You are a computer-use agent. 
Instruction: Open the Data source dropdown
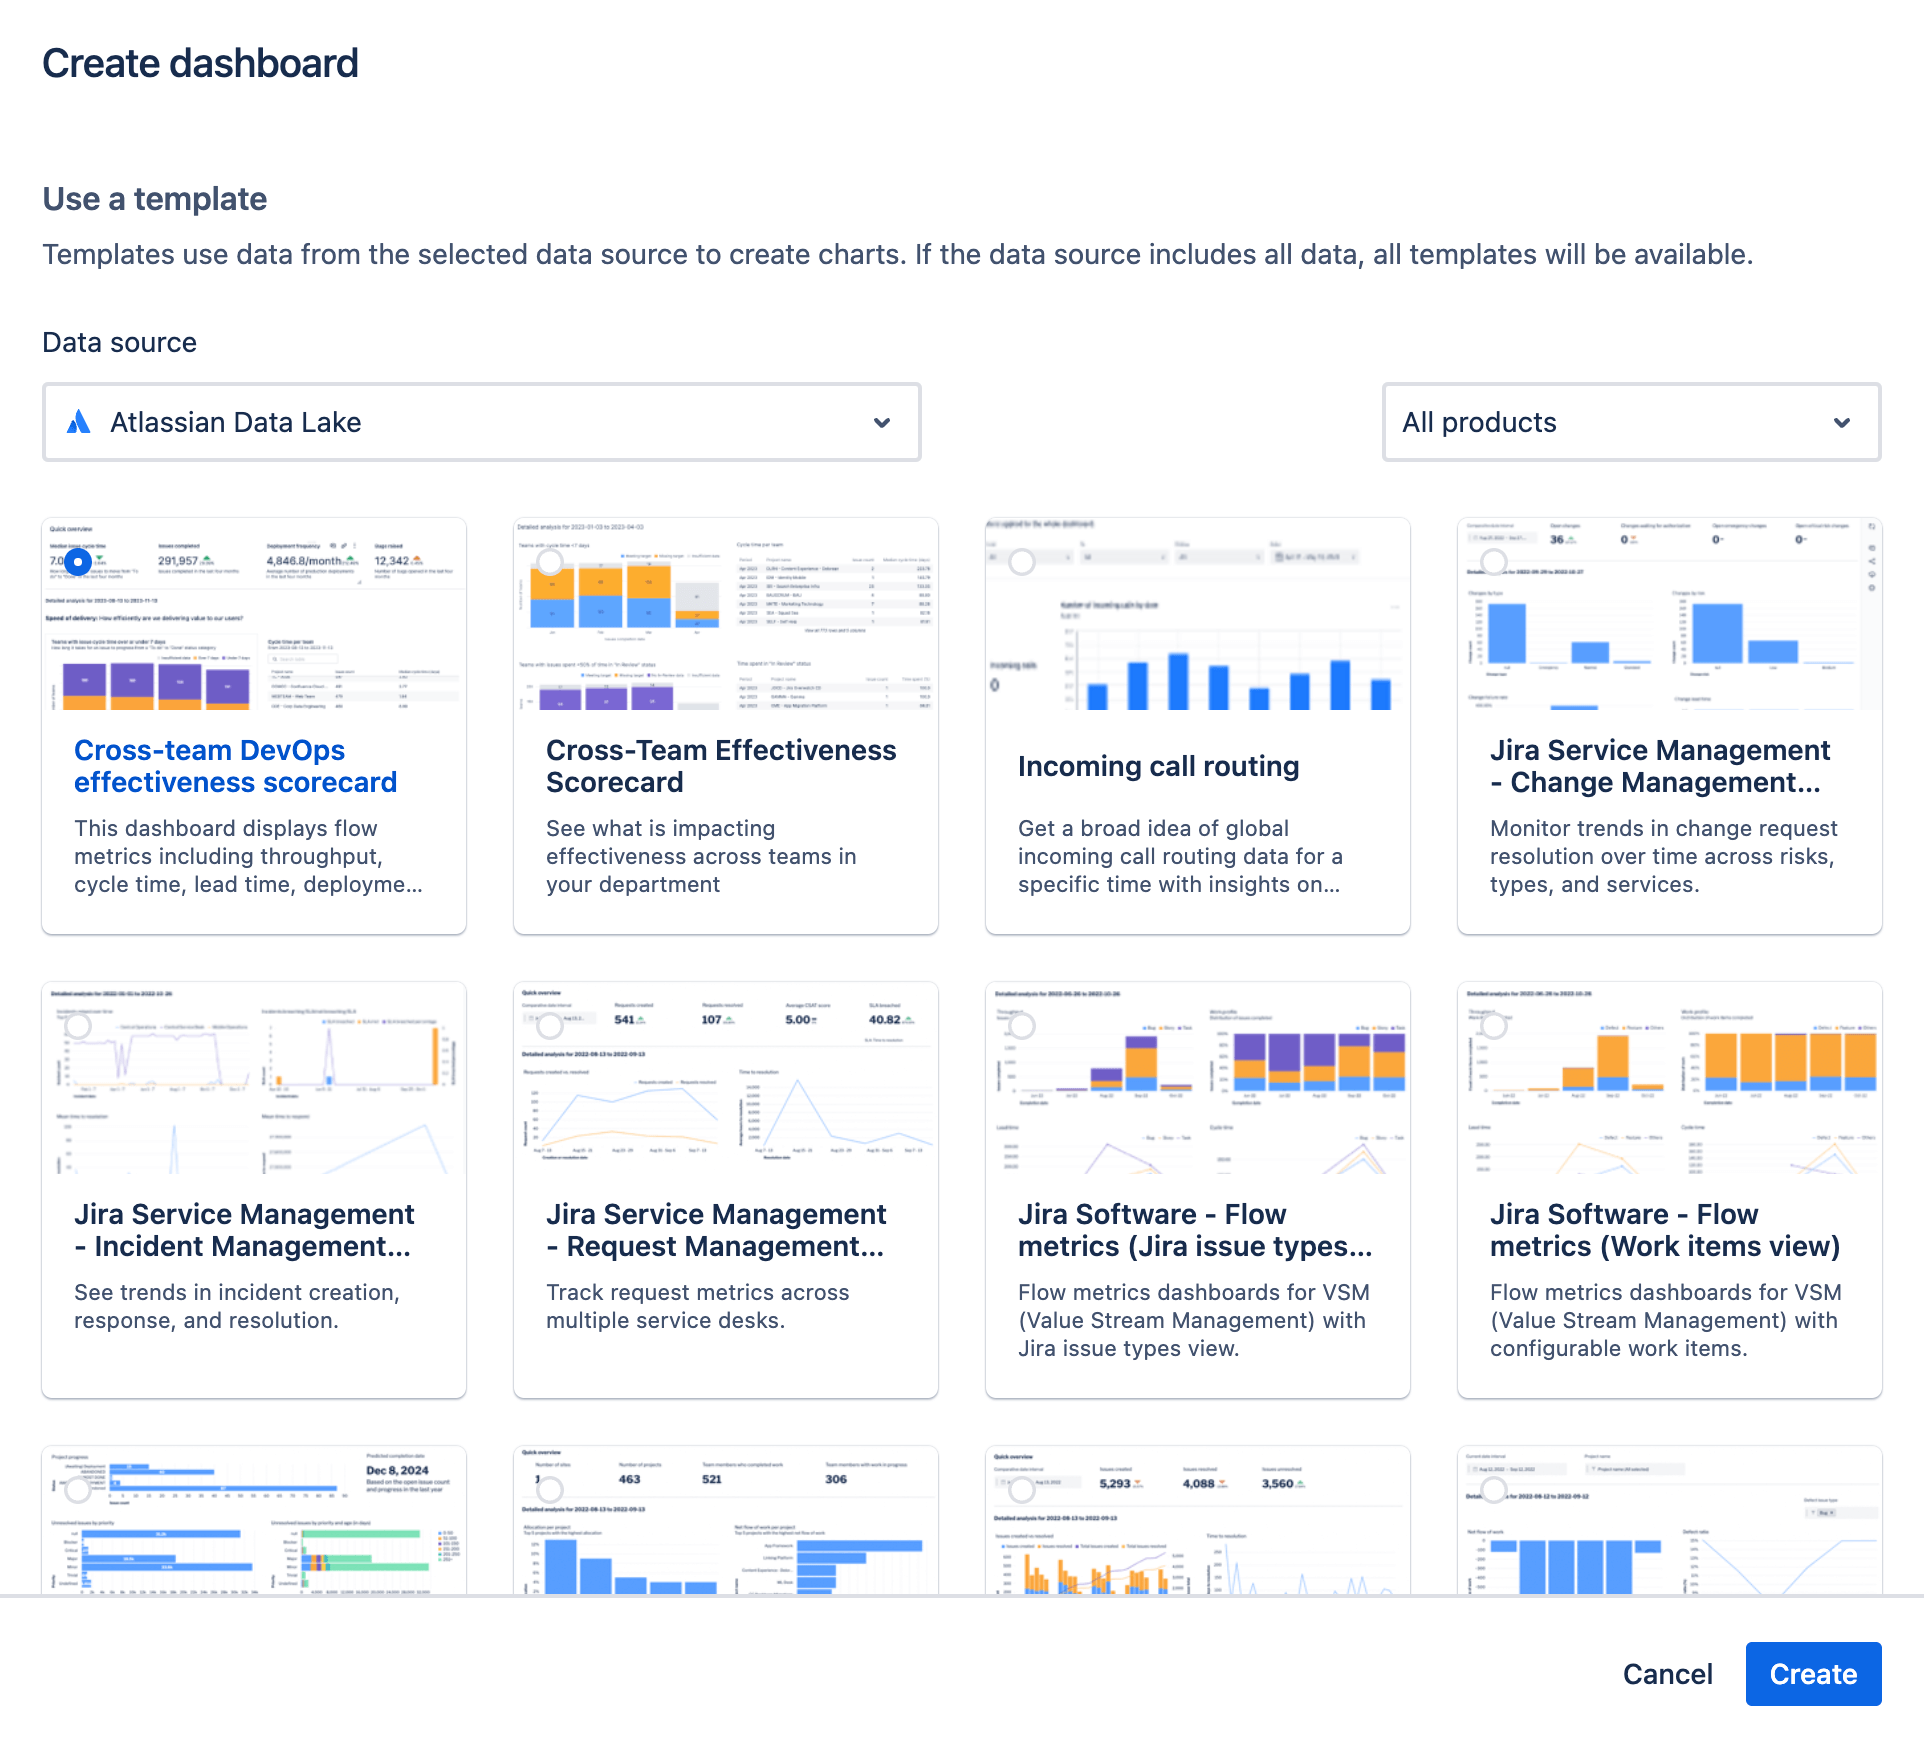[481, 422]
